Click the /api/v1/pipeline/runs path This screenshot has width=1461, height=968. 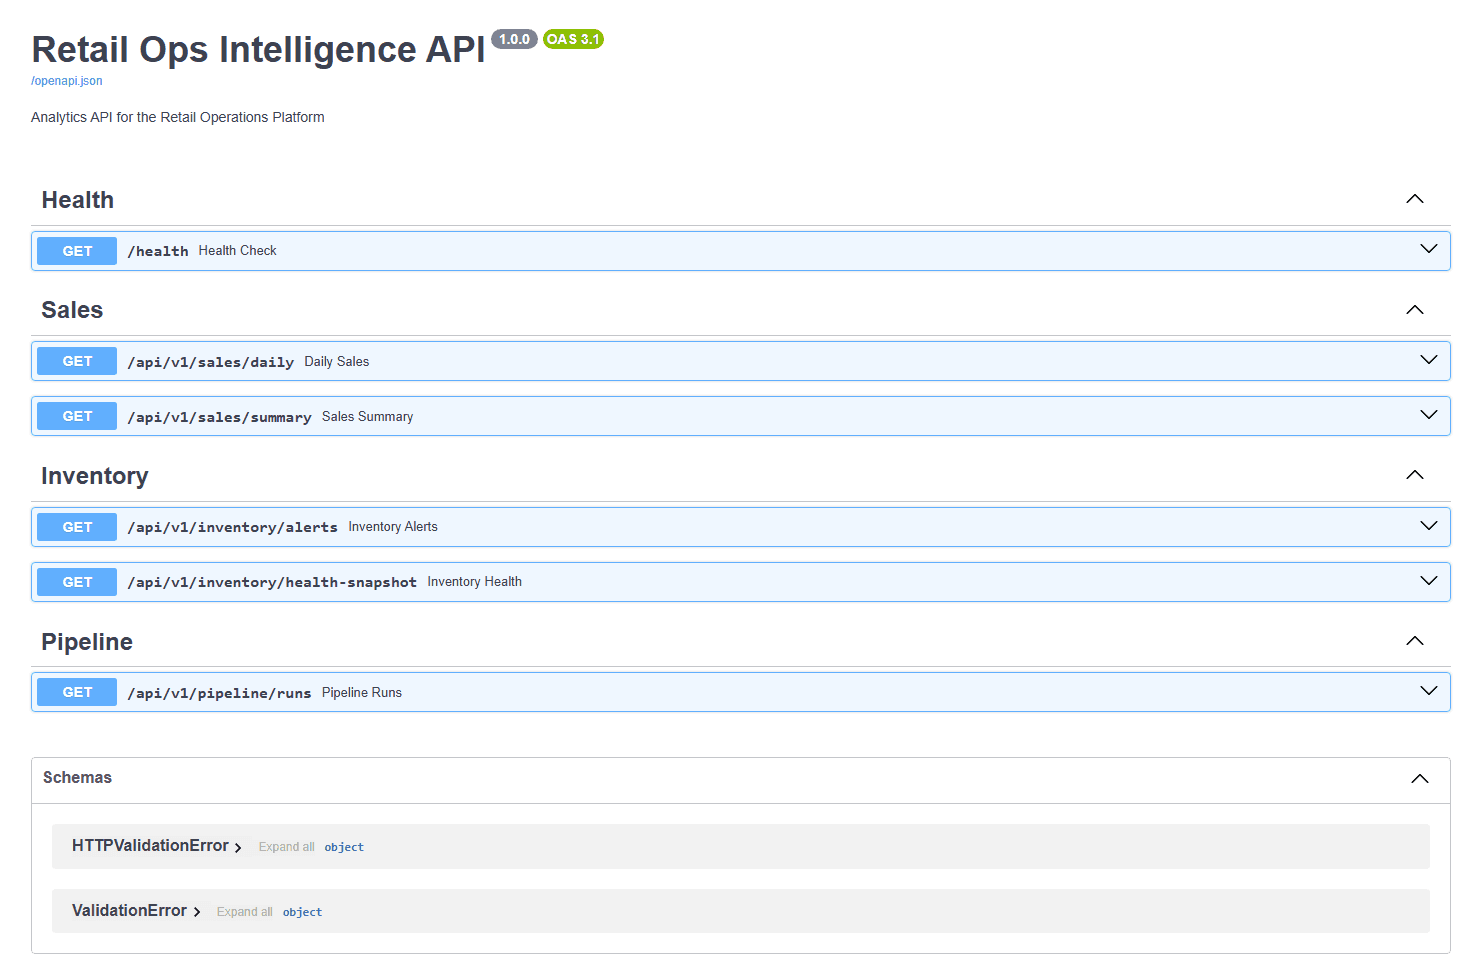pyautogui.click(x=219, y=693)
